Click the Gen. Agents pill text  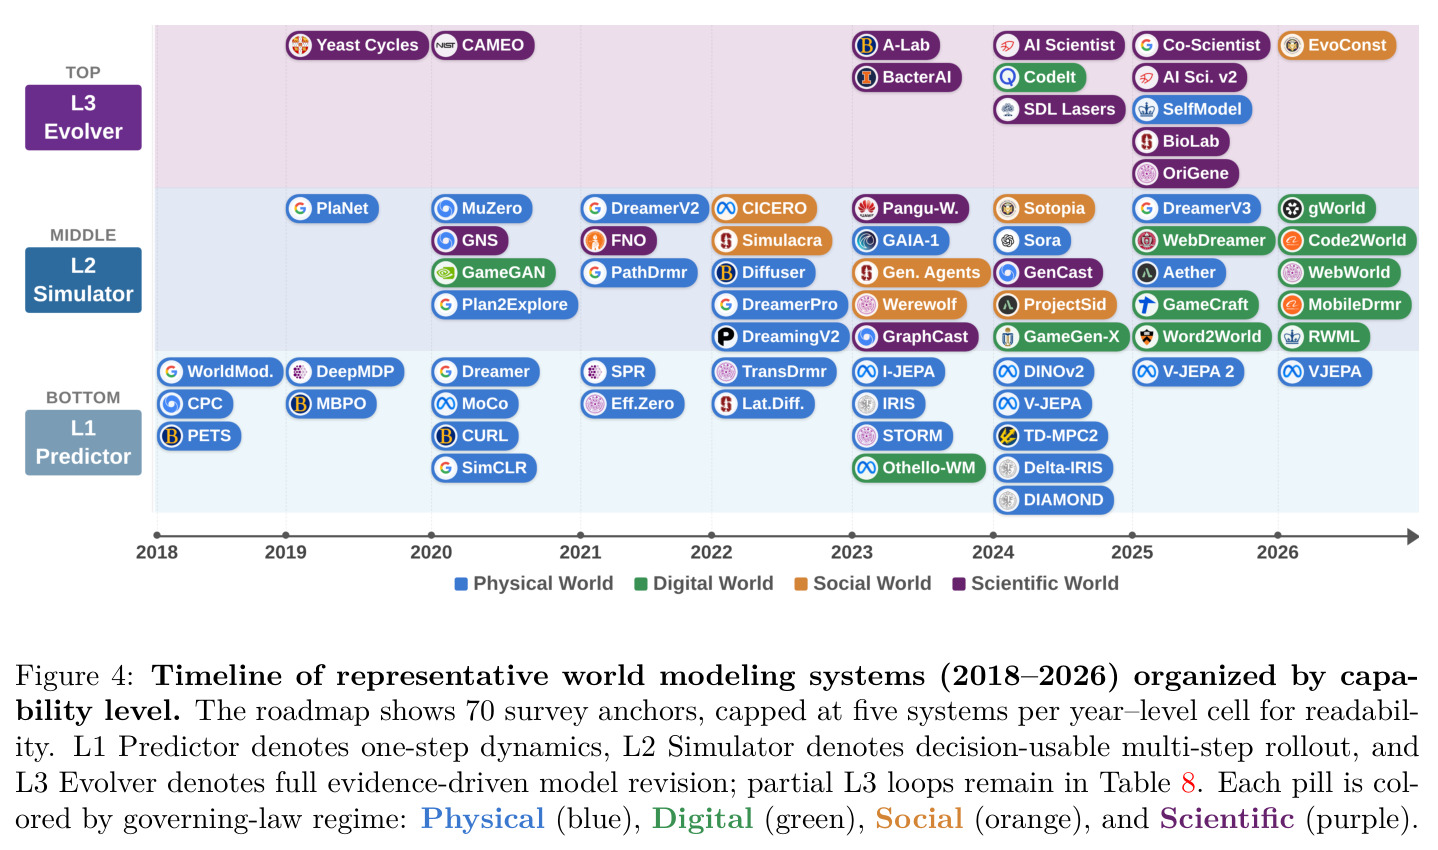point(931,272)
